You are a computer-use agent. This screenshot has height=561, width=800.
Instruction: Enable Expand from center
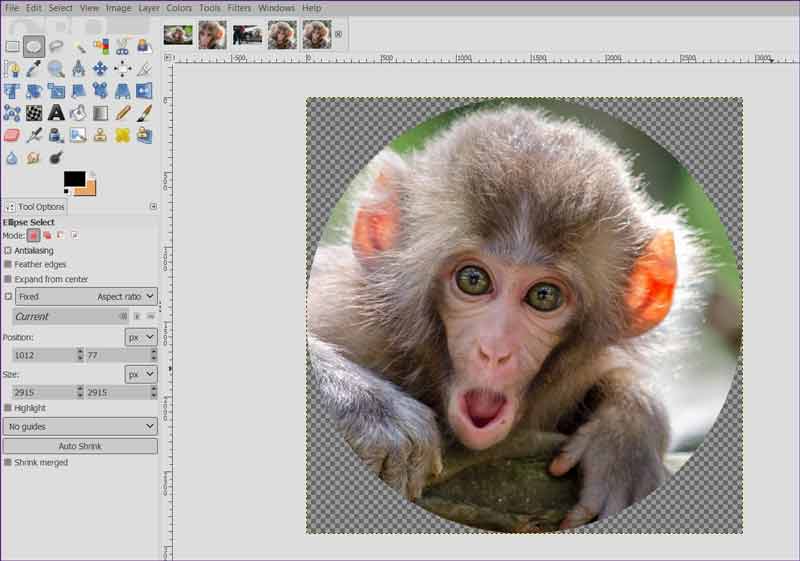(x=8, y=279)
